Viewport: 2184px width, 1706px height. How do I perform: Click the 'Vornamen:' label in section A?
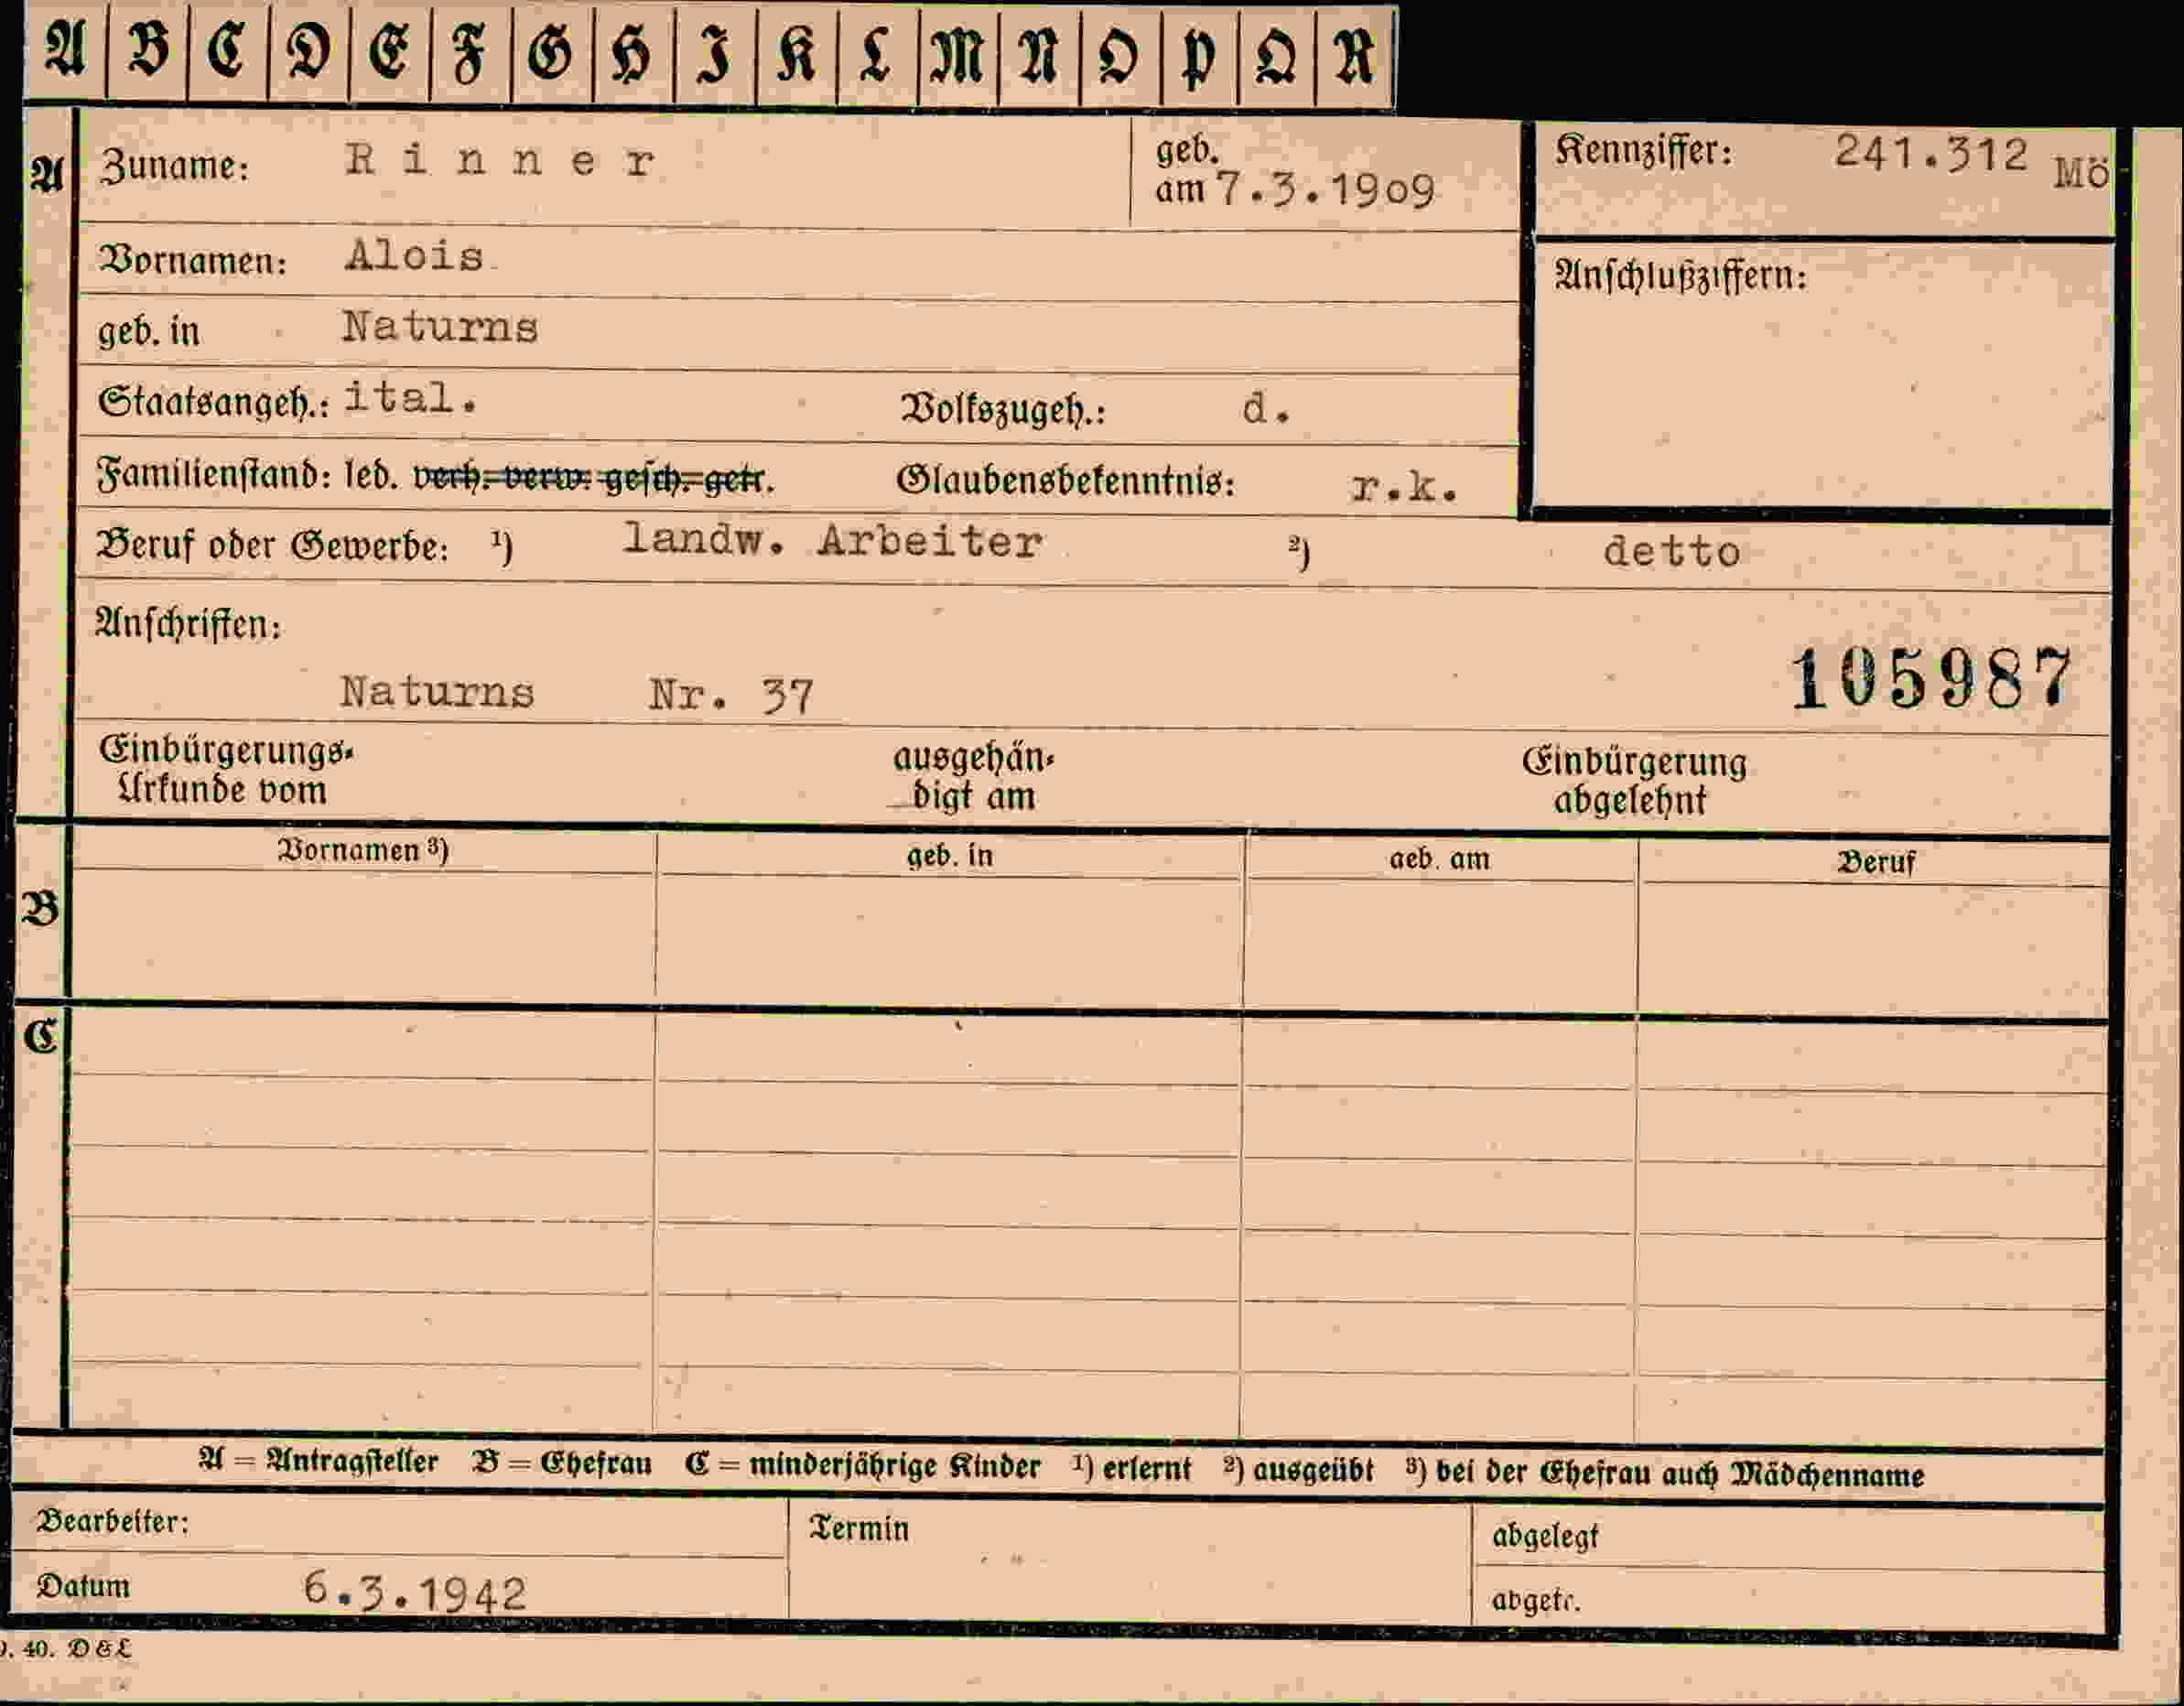pos(192,260)
